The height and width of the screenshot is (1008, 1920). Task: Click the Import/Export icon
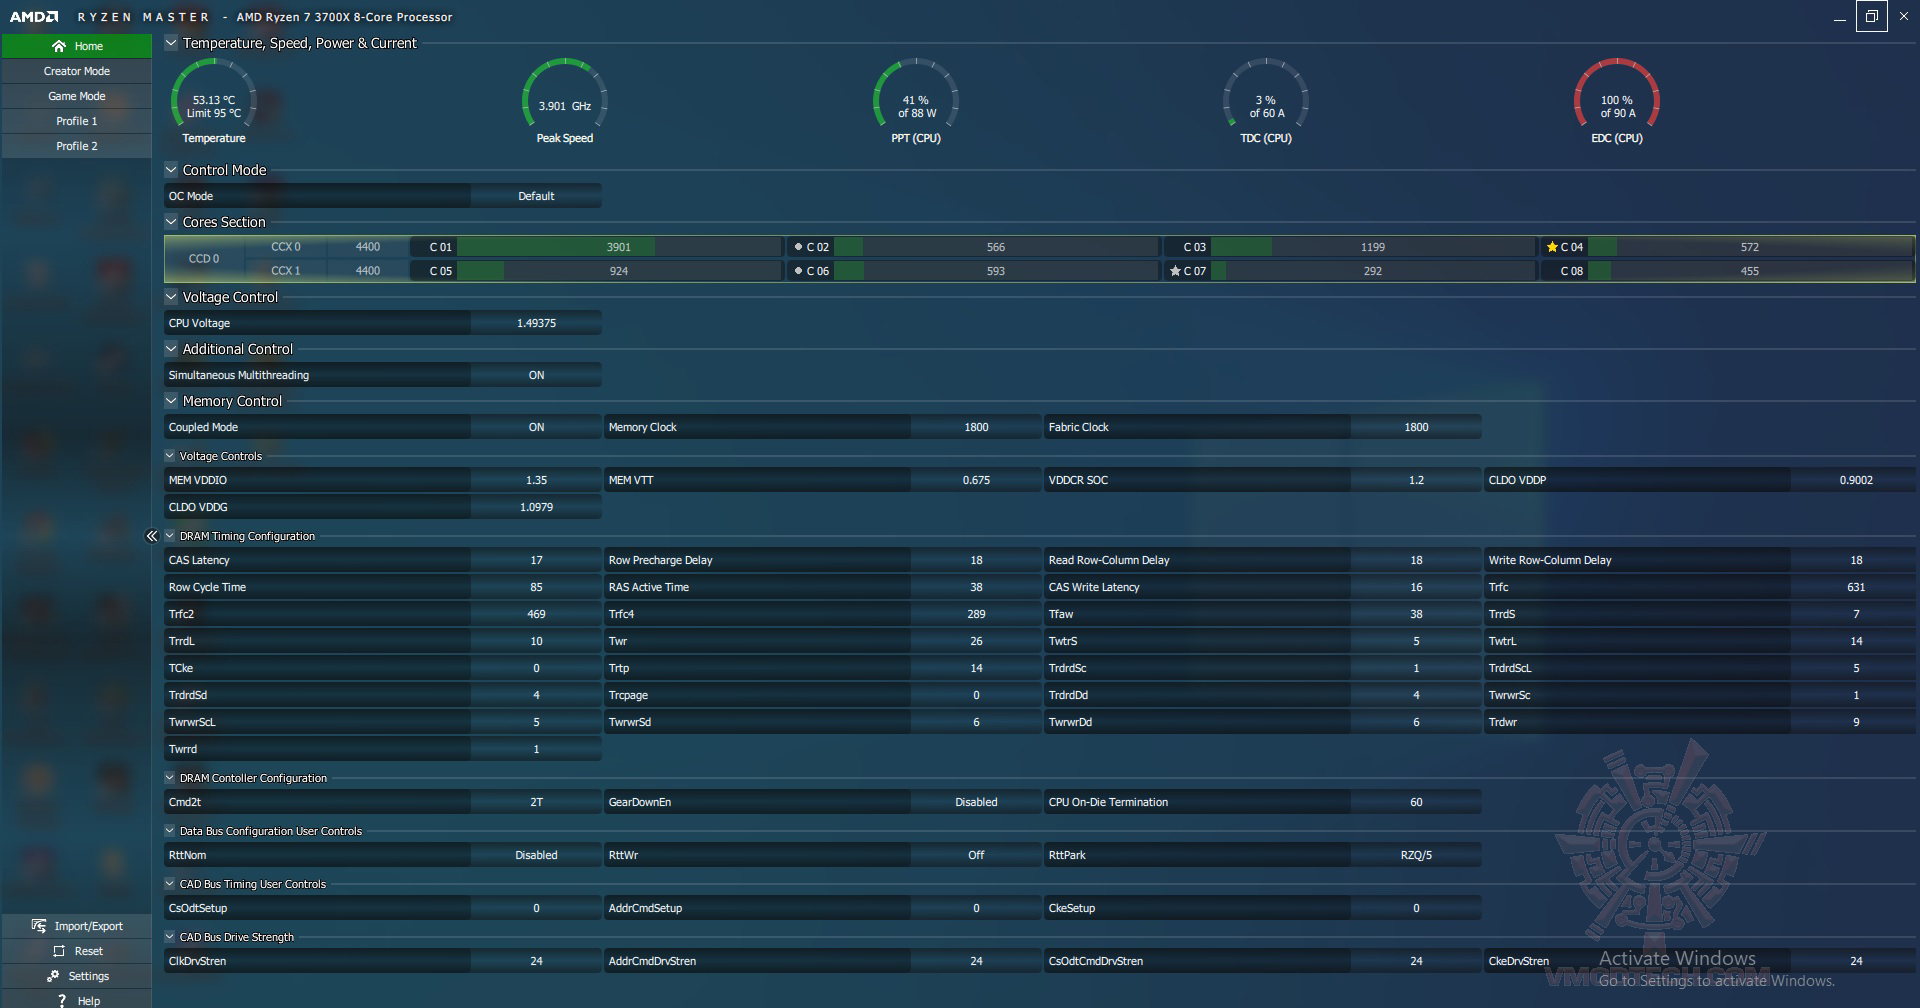39,926
